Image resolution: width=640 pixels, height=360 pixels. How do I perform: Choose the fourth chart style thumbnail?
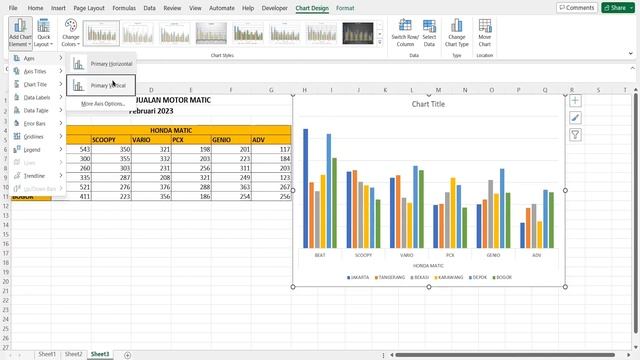coord(211,33)
